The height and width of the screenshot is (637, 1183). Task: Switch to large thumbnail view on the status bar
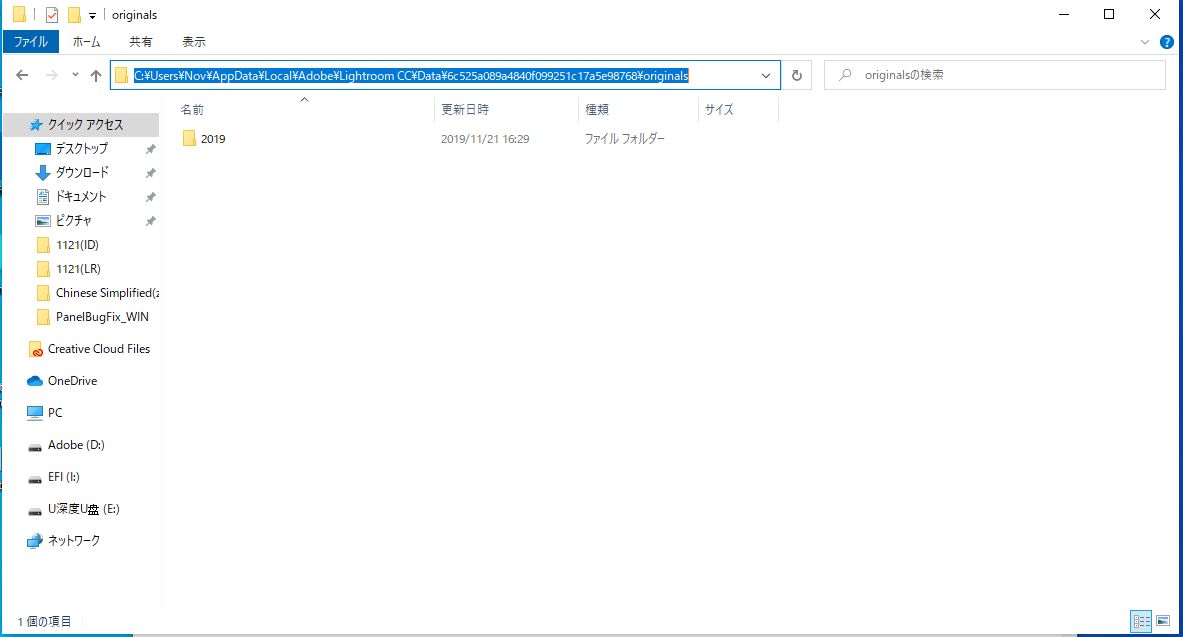tap(1164, 621)
